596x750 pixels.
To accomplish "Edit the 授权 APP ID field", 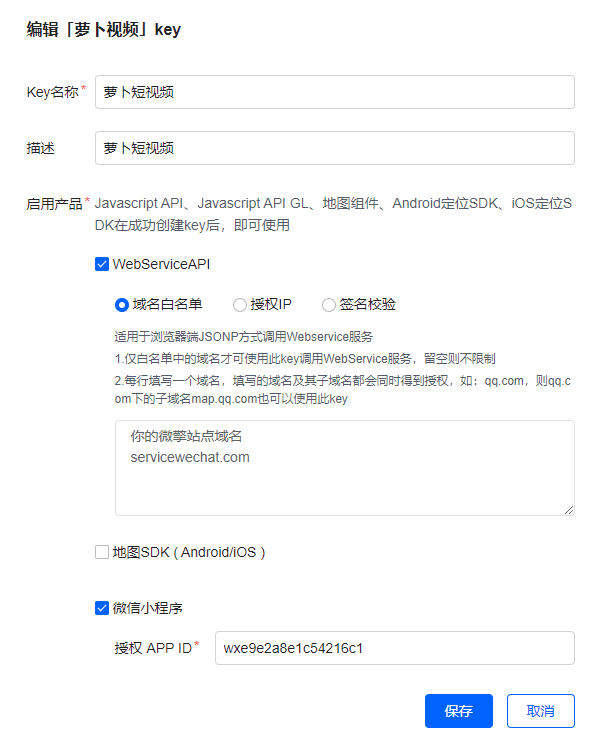I will tap(395, 648).
